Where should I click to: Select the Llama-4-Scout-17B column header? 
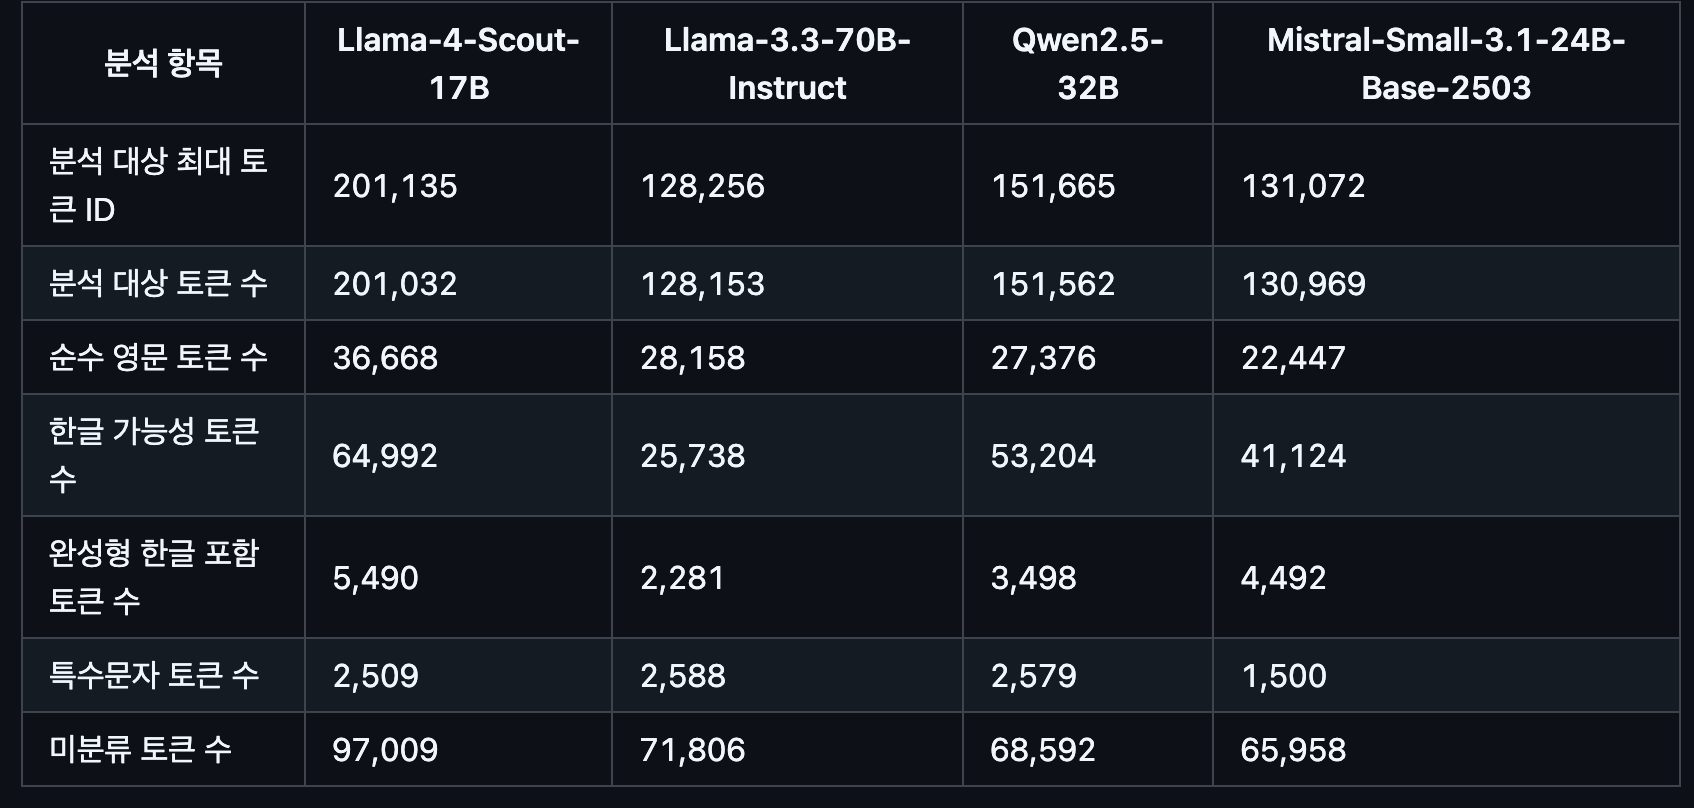coord(459,64)
